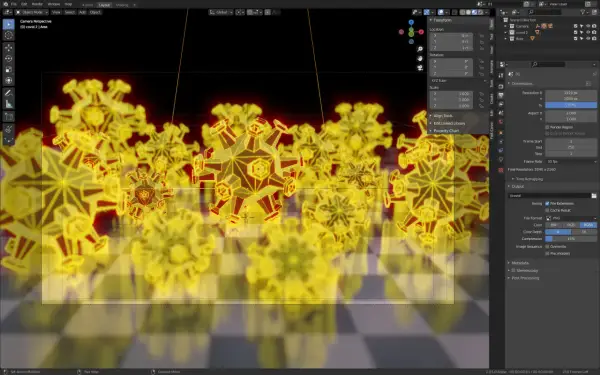600x375 pixels.
Task: Select the Annotate pencil tool
Action: [8, 93]
